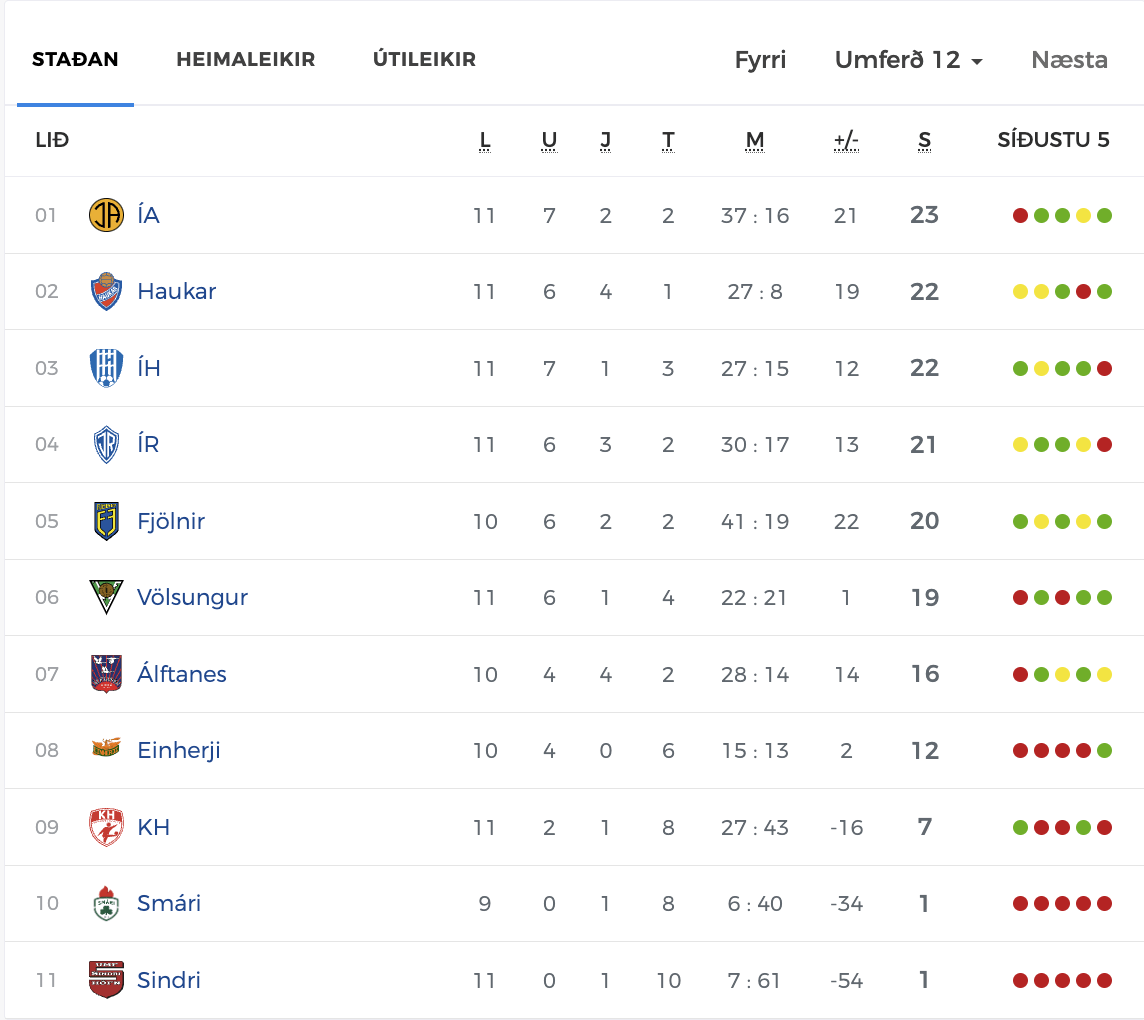Open the Umferð 12 round dropdown

[x=908, y=60]
